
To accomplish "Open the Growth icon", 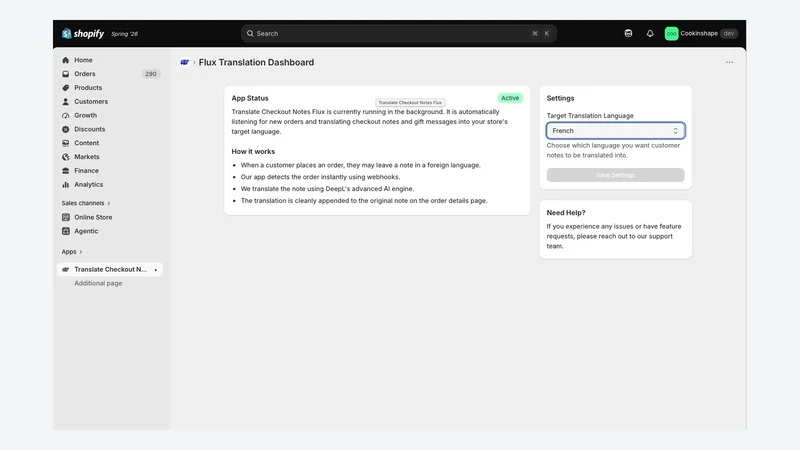I will (x=65, y=115).
